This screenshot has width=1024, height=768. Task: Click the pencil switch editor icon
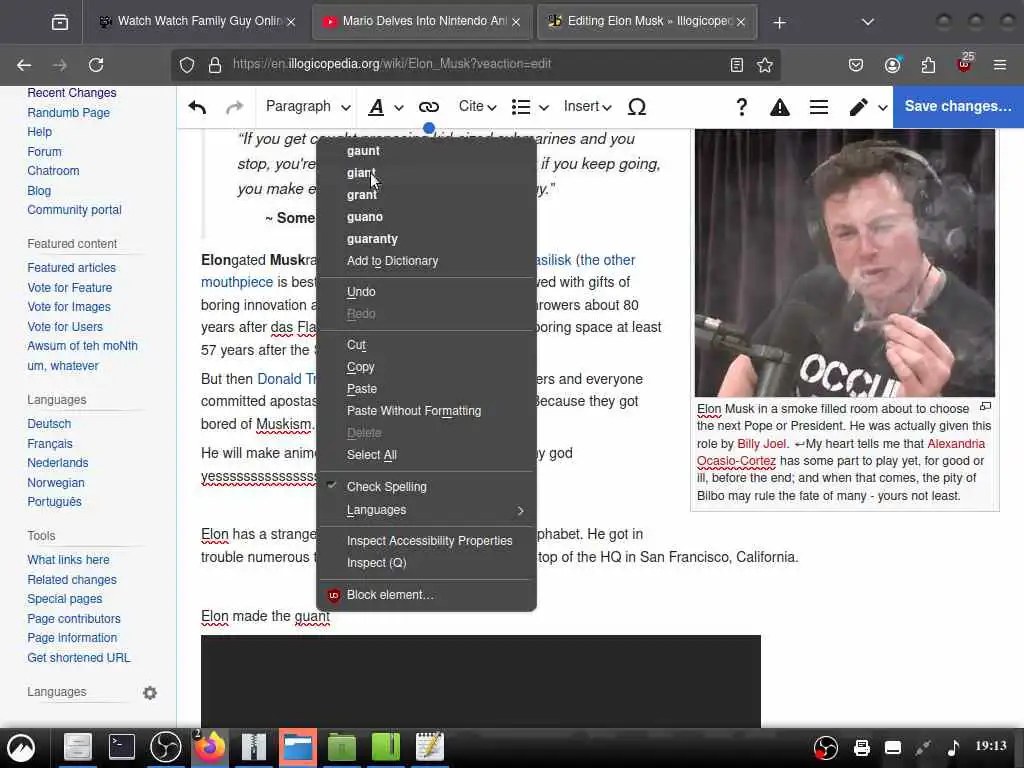click(858, 107)
